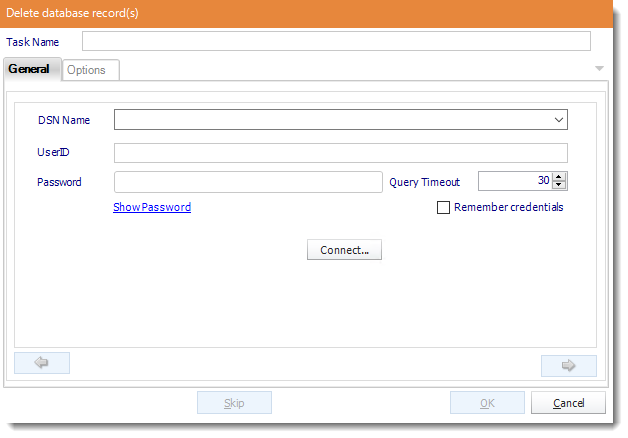The height and width of the screenshot is (438, 628).
Task: Click the Connect... button
Action: click(x=344, y=250)
